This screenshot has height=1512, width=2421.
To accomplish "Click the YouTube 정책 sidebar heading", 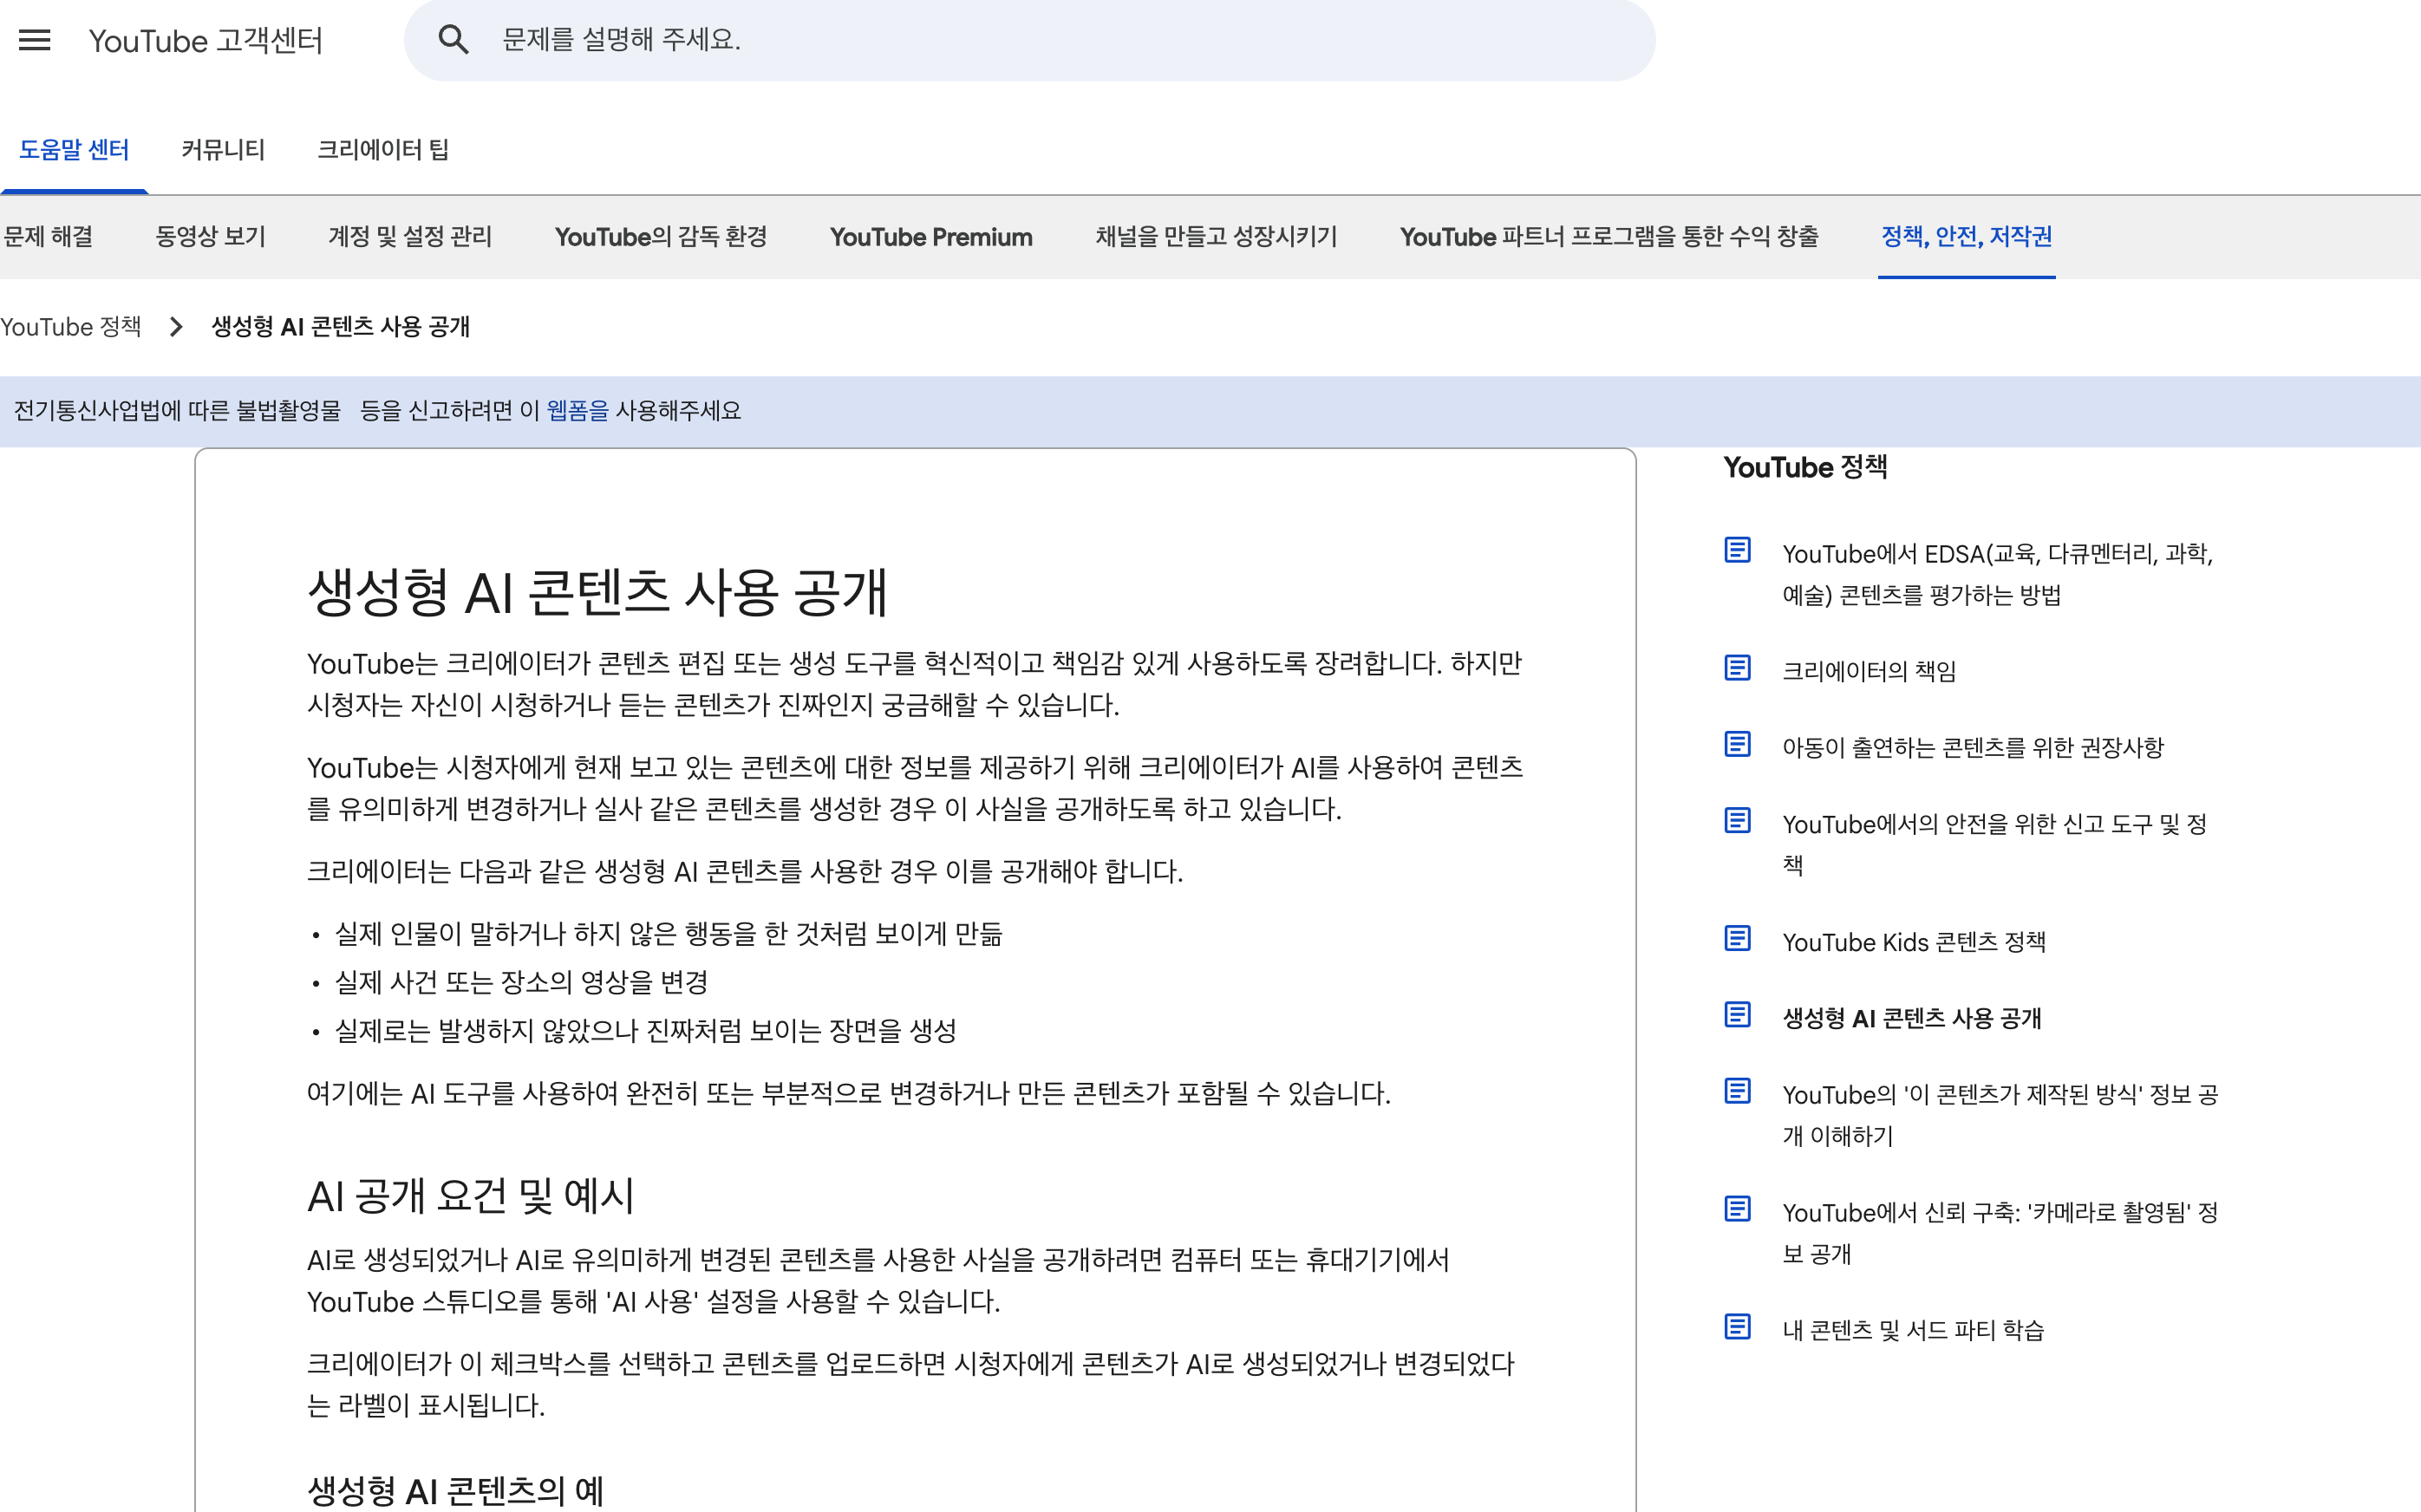I will click(x=1805, y=467).
